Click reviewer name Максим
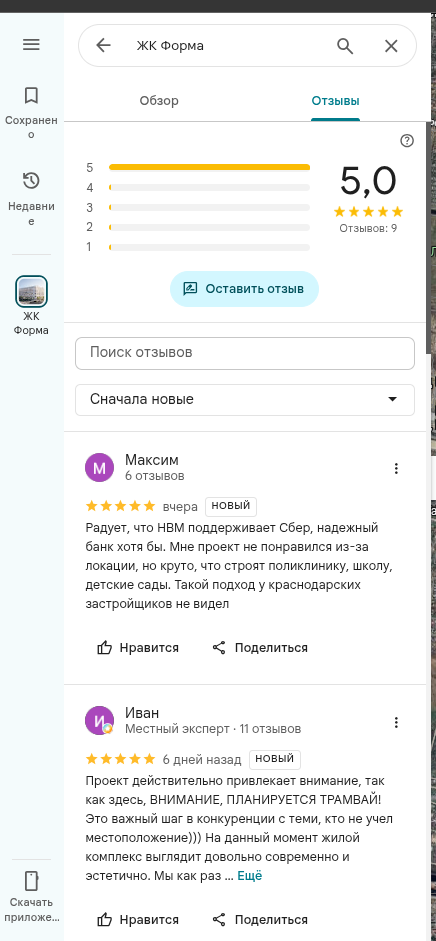Viewport: 436px width, 941px height. click(152, 460)
